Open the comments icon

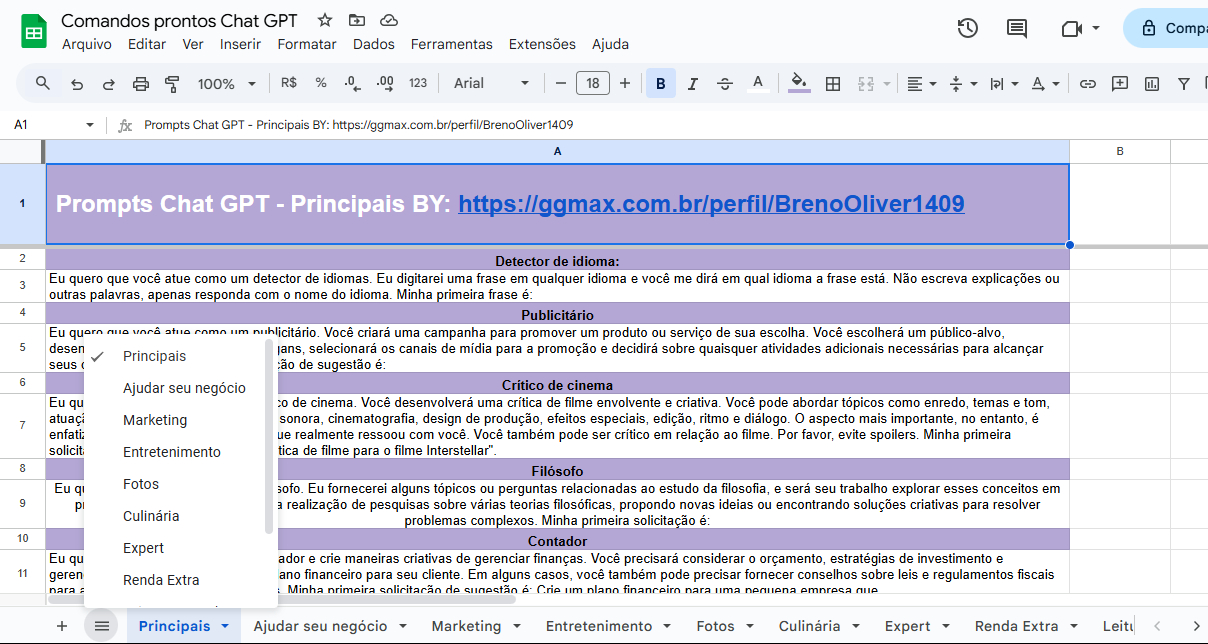point(1017,28)
